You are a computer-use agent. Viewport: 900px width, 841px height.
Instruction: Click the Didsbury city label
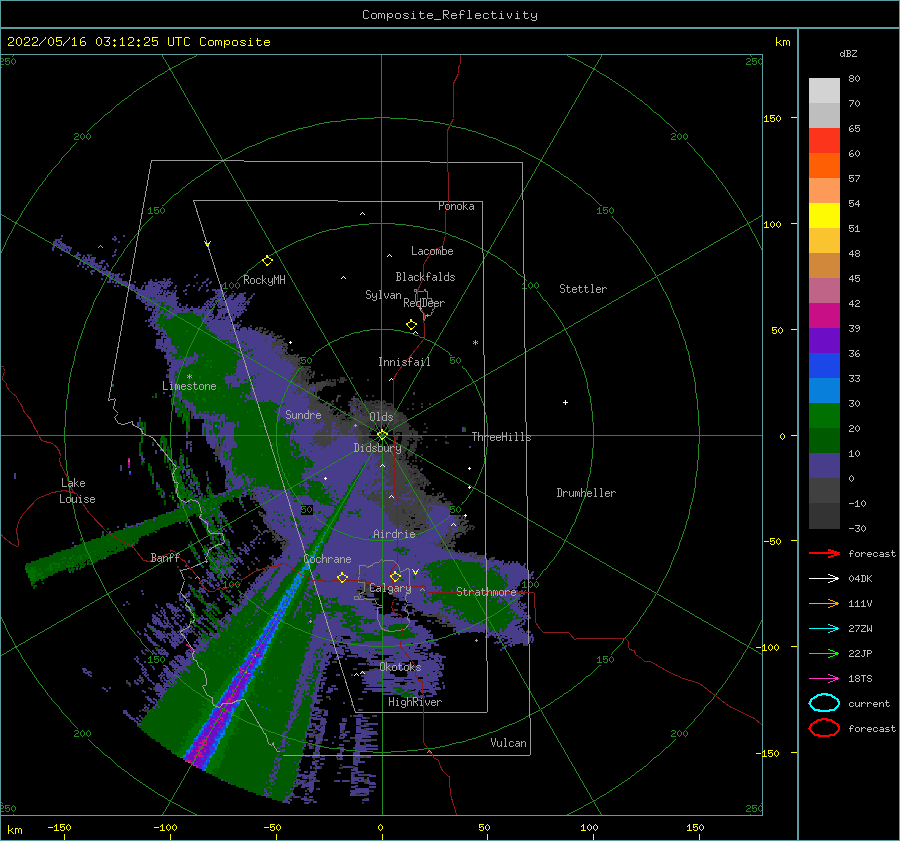(378, 448)
